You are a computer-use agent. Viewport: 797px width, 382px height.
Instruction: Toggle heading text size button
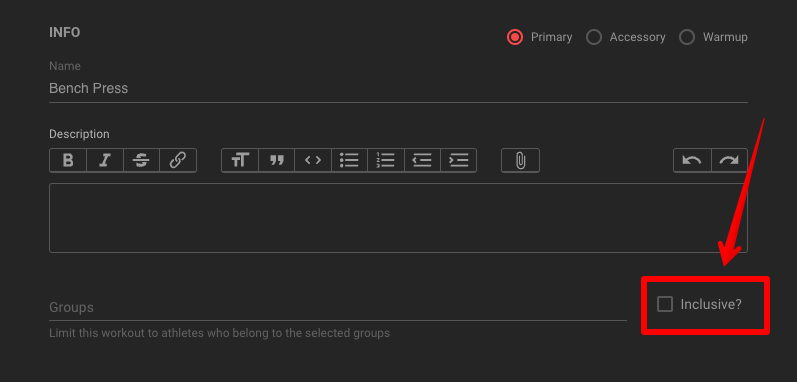tap(240, 161)
